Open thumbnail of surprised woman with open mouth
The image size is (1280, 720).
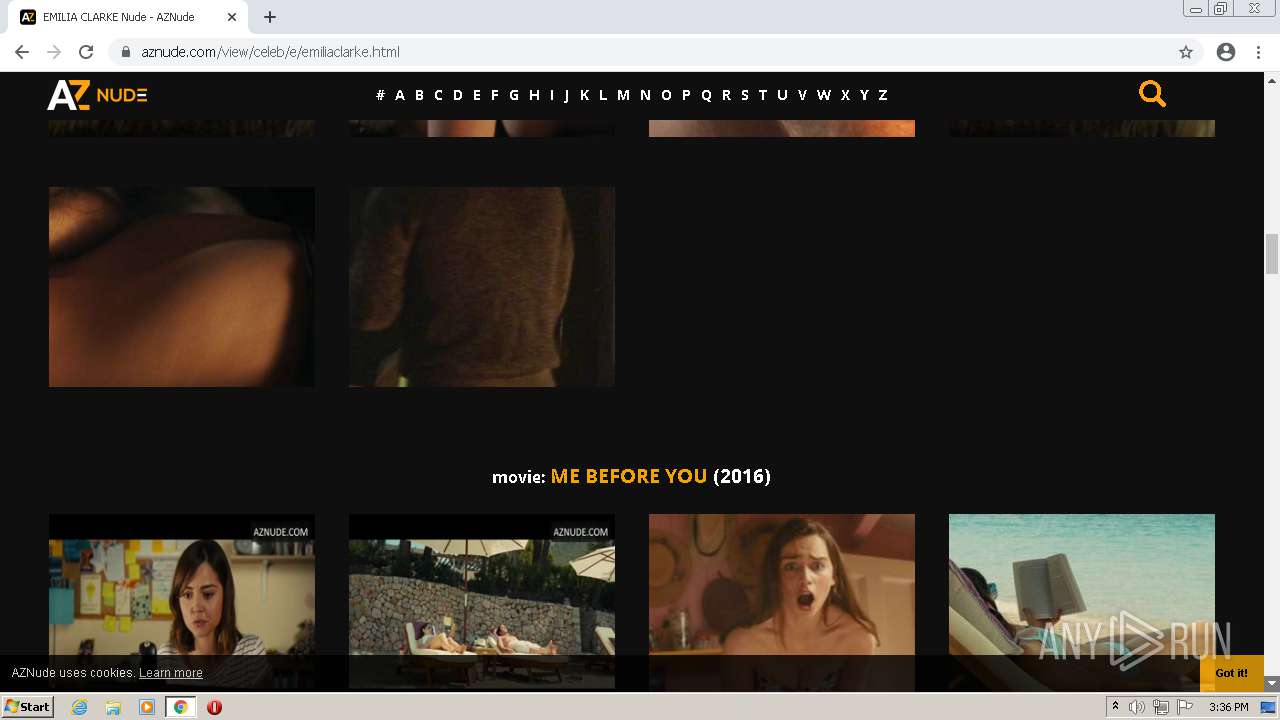coord(782,602)
